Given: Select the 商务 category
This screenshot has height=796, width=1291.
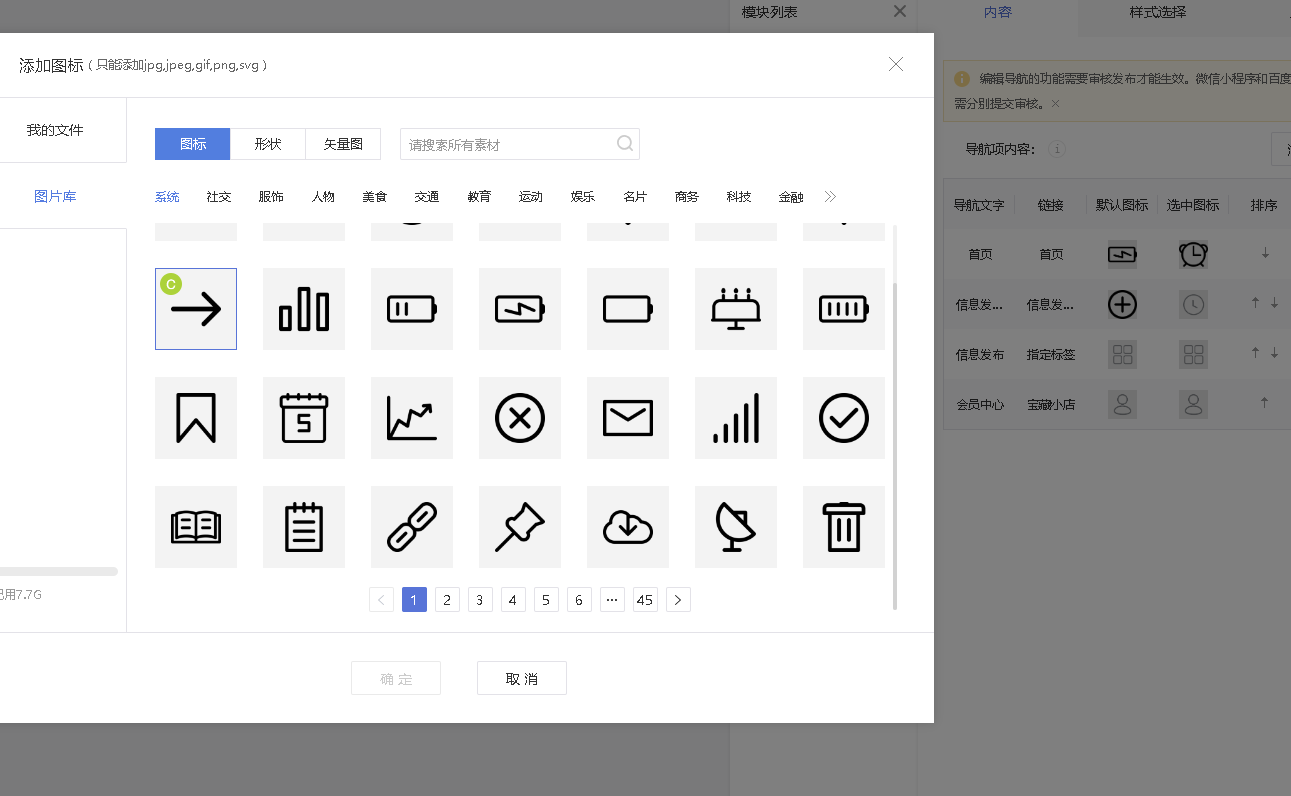Looking at the screenshot, I should click(x=687, y=197).
